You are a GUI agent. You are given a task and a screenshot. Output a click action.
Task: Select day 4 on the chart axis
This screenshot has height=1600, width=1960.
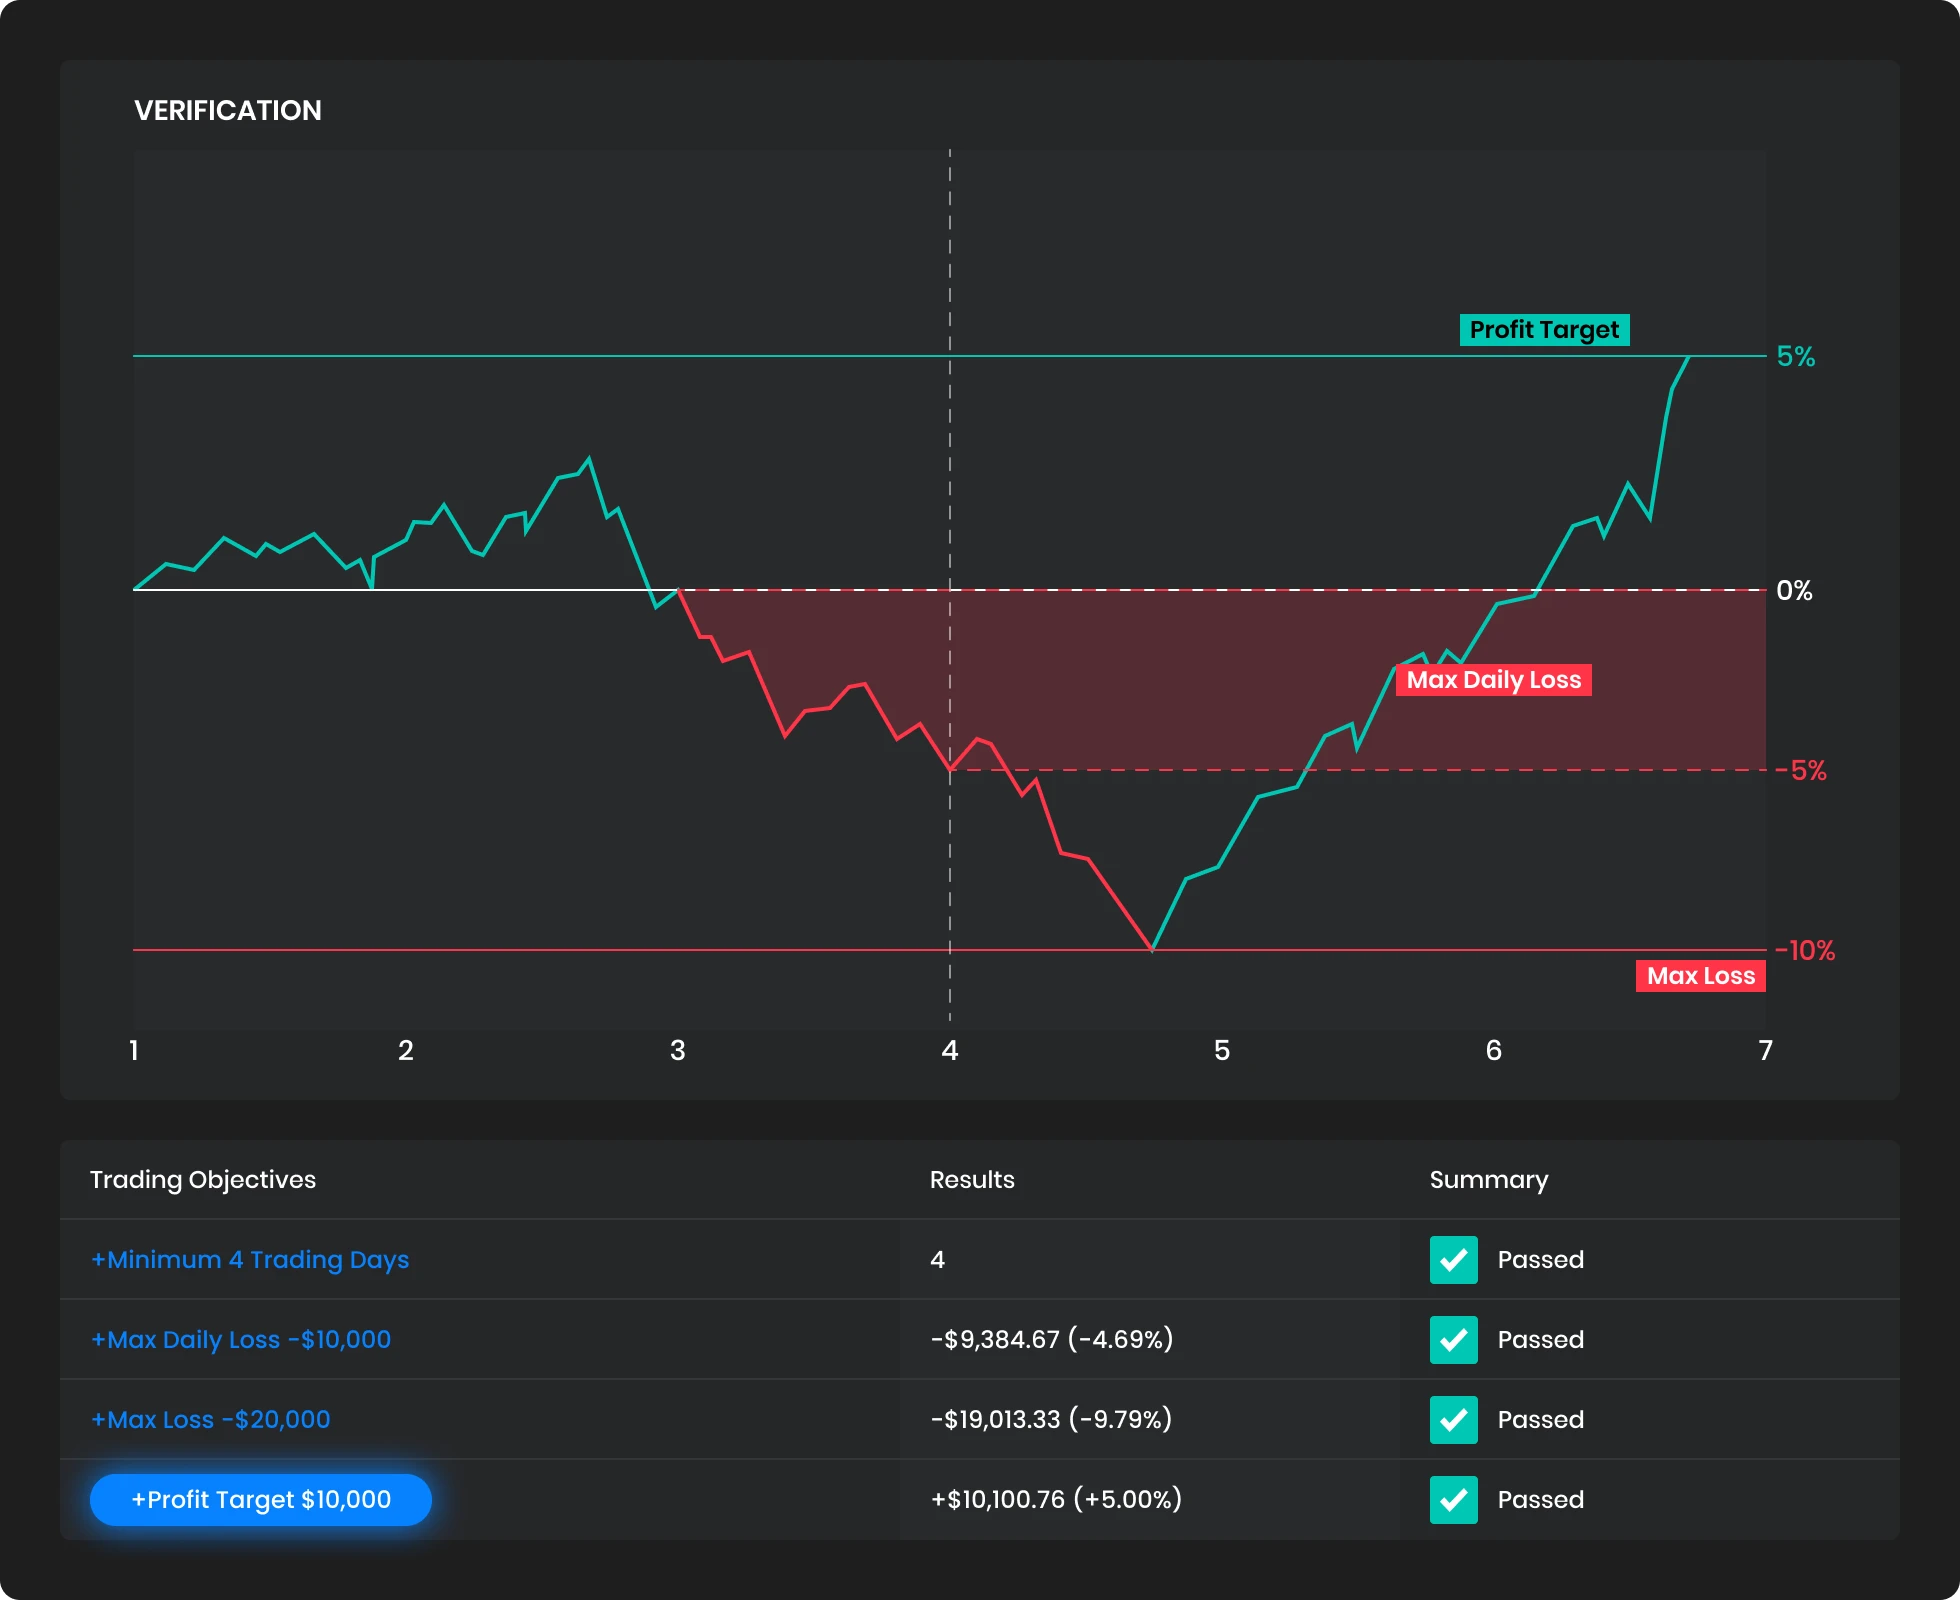pos(950,1050)
